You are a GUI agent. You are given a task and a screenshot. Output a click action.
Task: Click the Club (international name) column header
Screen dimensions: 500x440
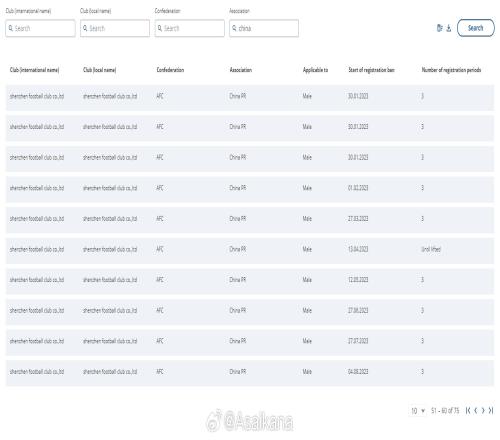35,70
